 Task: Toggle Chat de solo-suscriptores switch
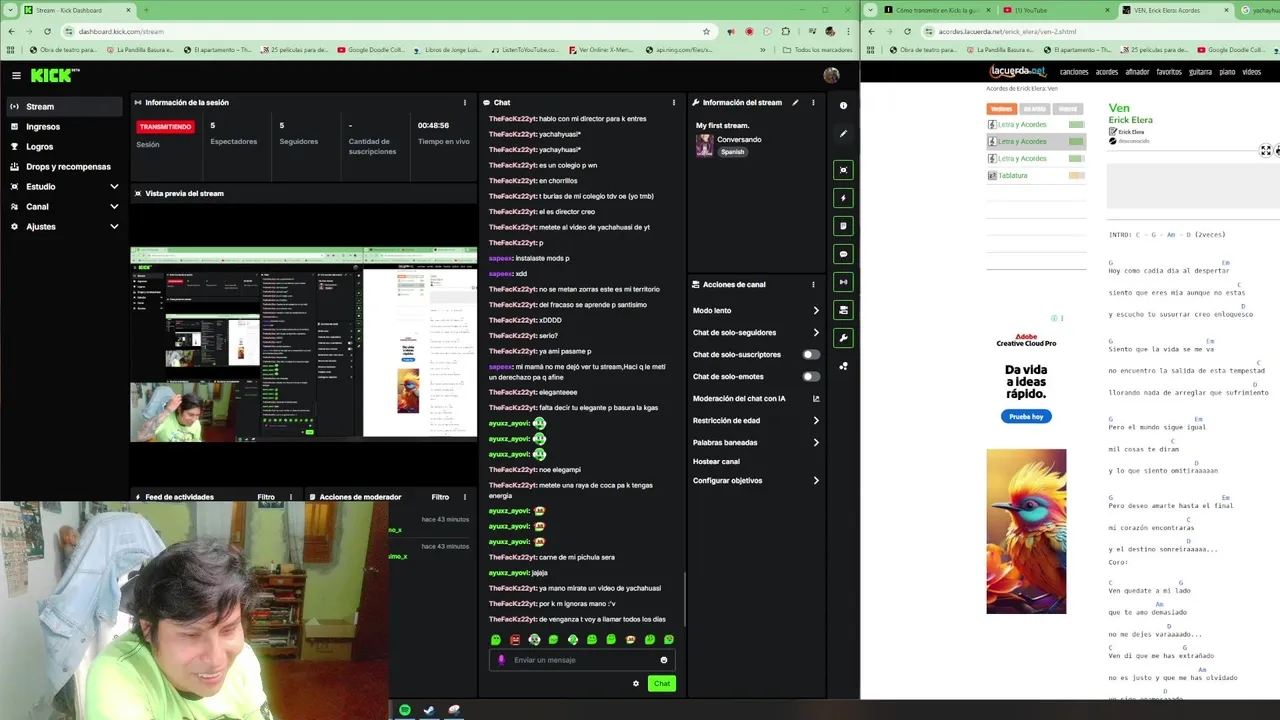810,354
